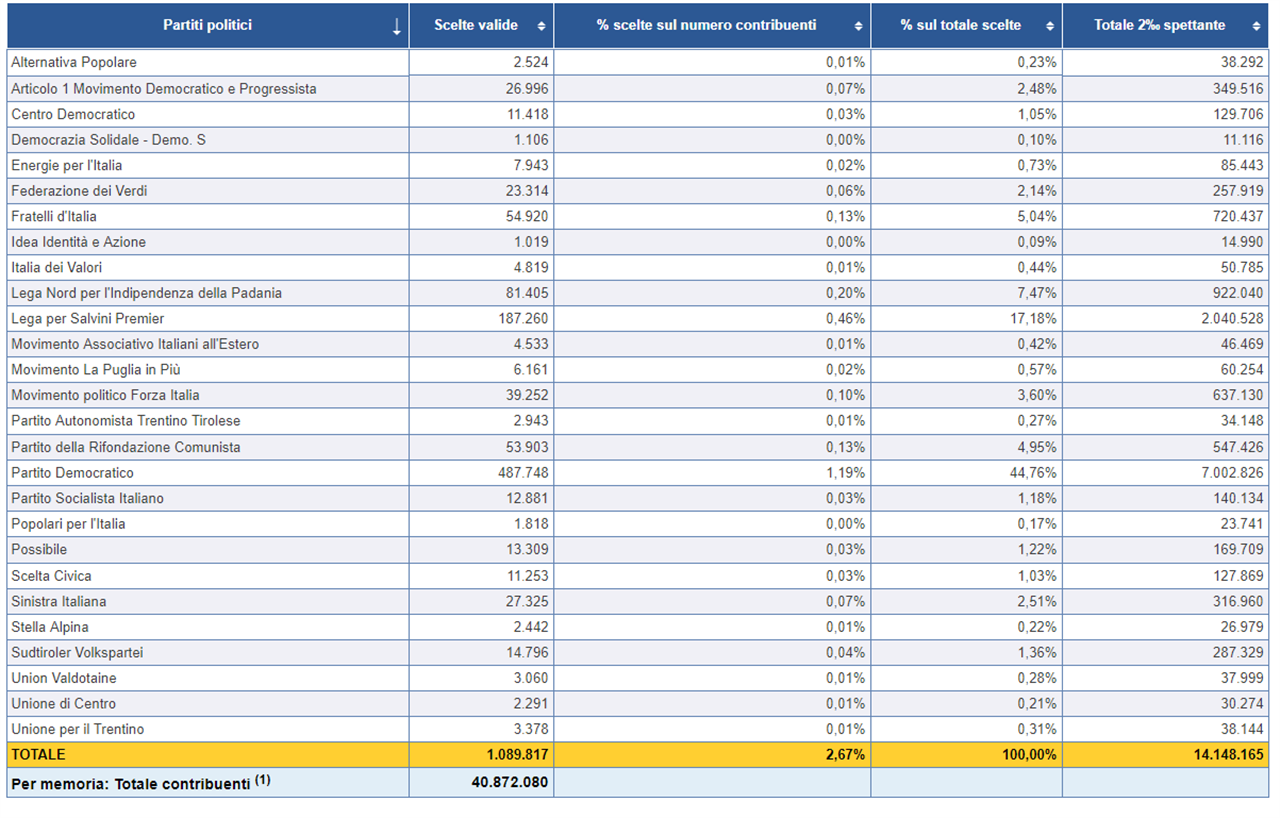Click Sudtiroler Volkspartei amount 287.329

(x=1238, y=653)
